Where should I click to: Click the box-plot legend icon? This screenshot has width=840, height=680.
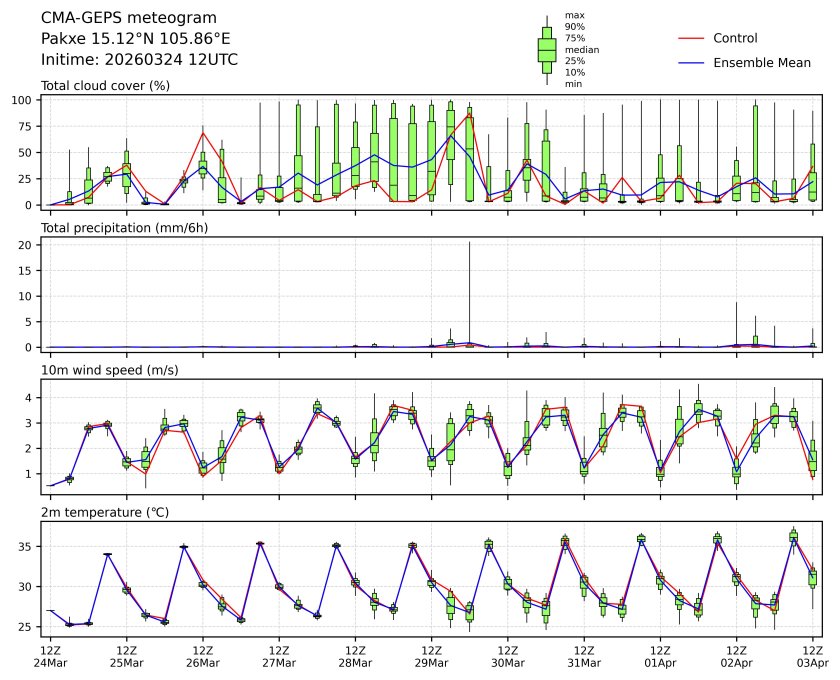pos(547,50)
